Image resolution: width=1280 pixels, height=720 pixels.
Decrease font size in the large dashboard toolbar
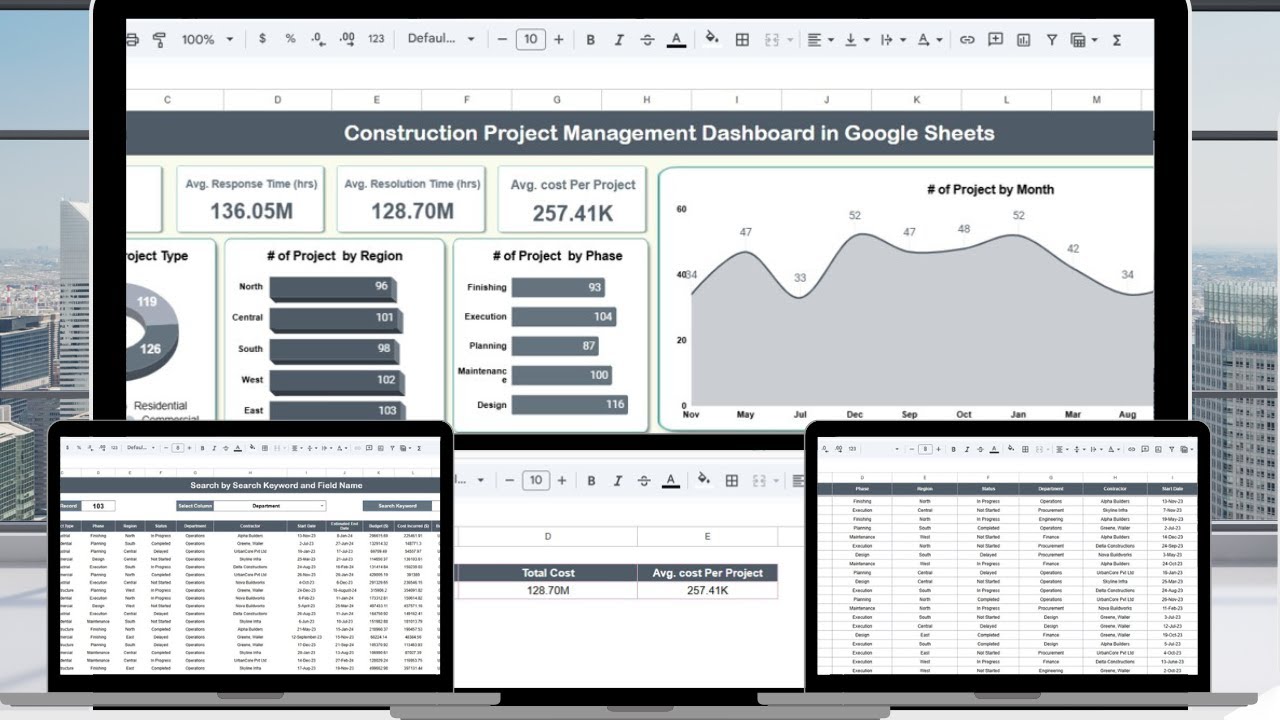502,39
